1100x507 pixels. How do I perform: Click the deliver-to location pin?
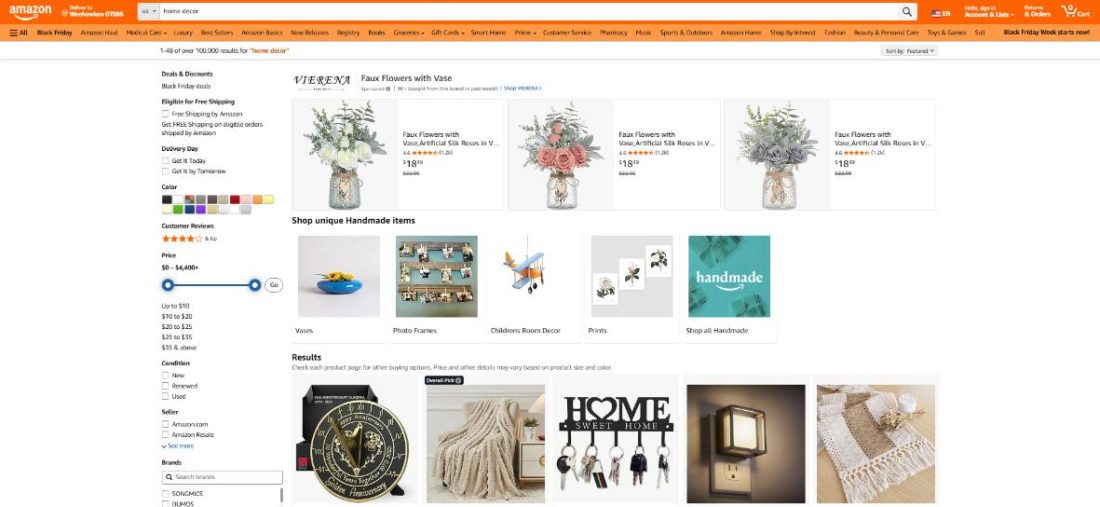(65, 13)
